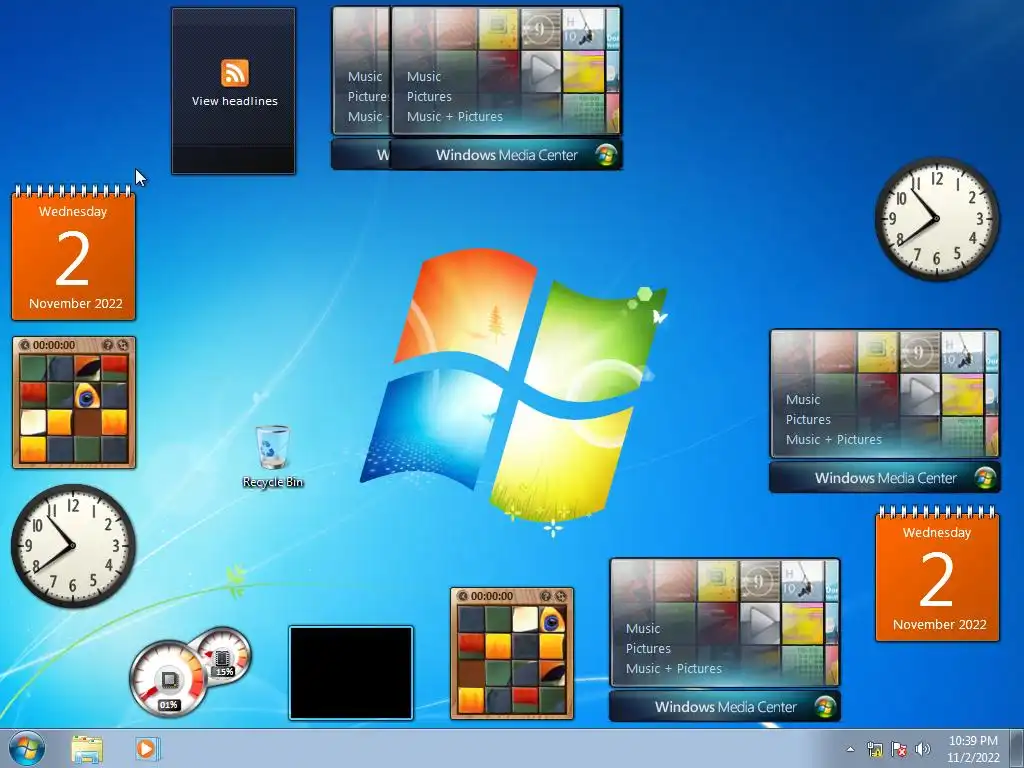Click the View headlines link
The image size is (1024, 768).
[x=234, y=101]
